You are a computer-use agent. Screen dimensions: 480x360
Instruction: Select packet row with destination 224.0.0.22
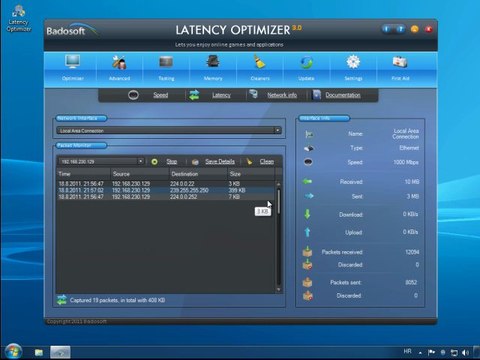tap(166, 184)
